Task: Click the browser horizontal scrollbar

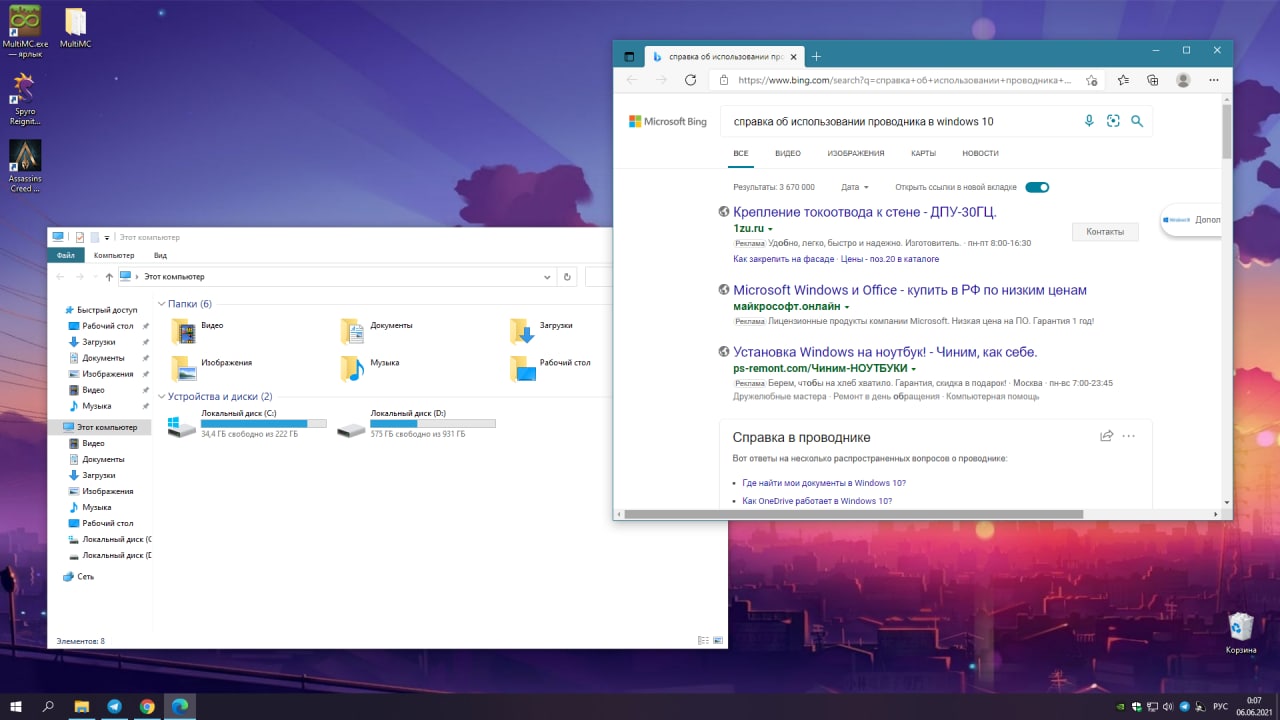Action: 853,514
